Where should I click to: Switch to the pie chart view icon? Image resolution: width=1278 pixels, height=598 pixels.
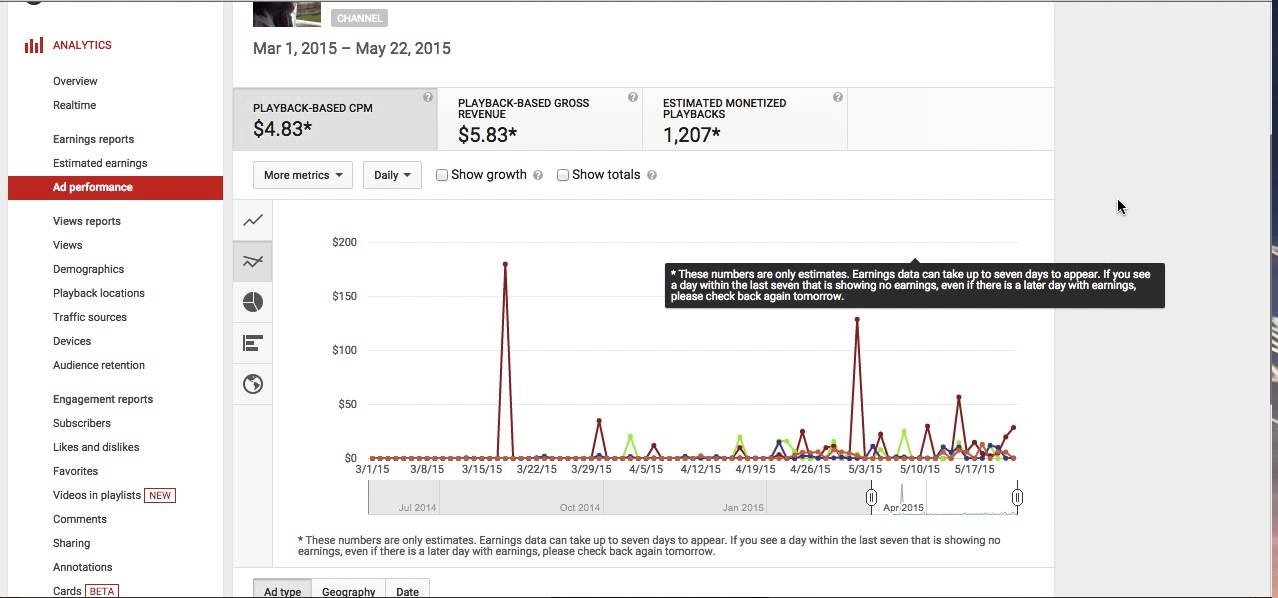253,302
